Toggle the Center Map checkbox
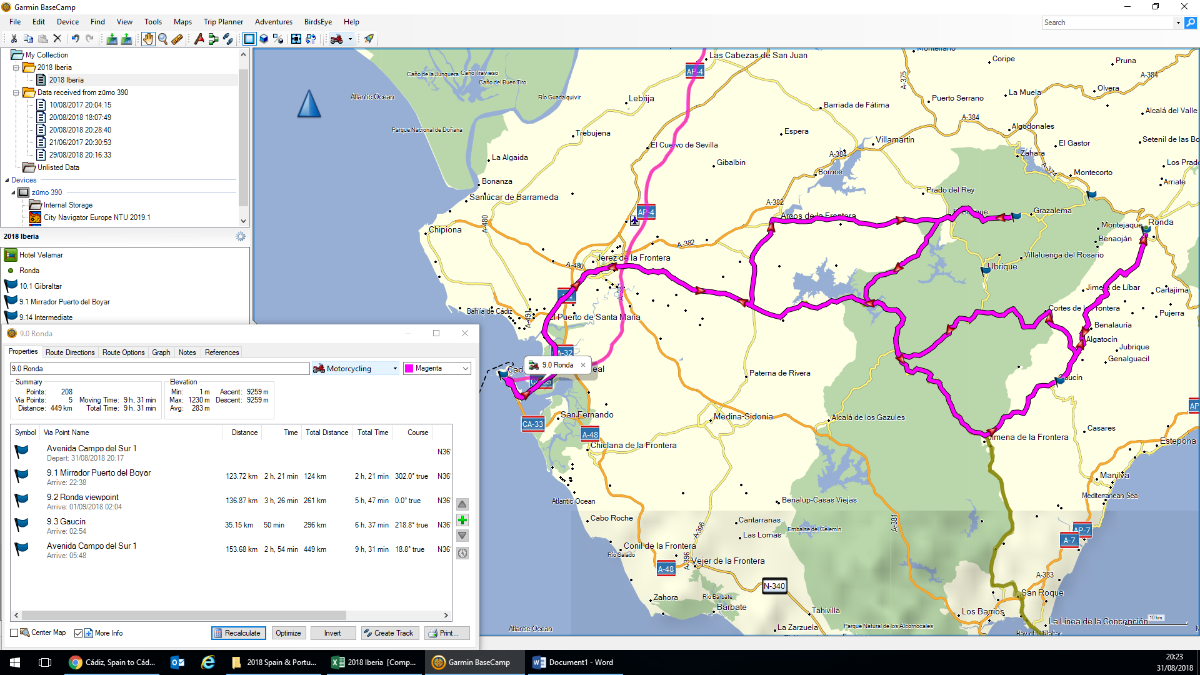 tap(14, 633)
